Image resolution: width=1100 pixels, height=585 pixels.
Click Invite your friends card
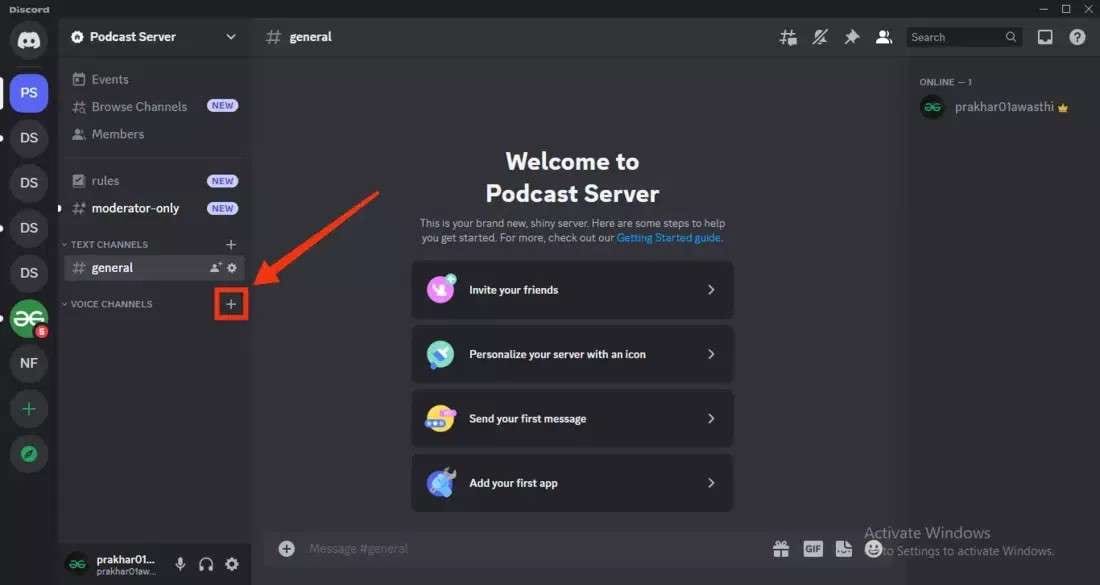[572, 290]
